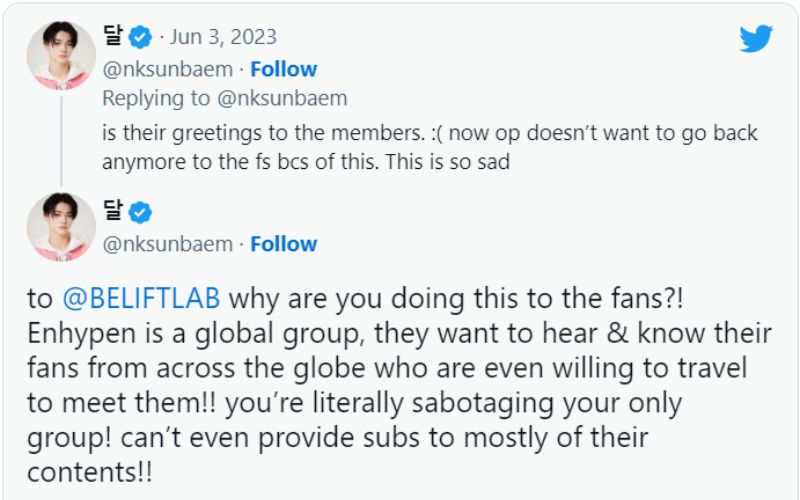
Task: Click verified badge in the lower tweet
Action: pos(141,213)
